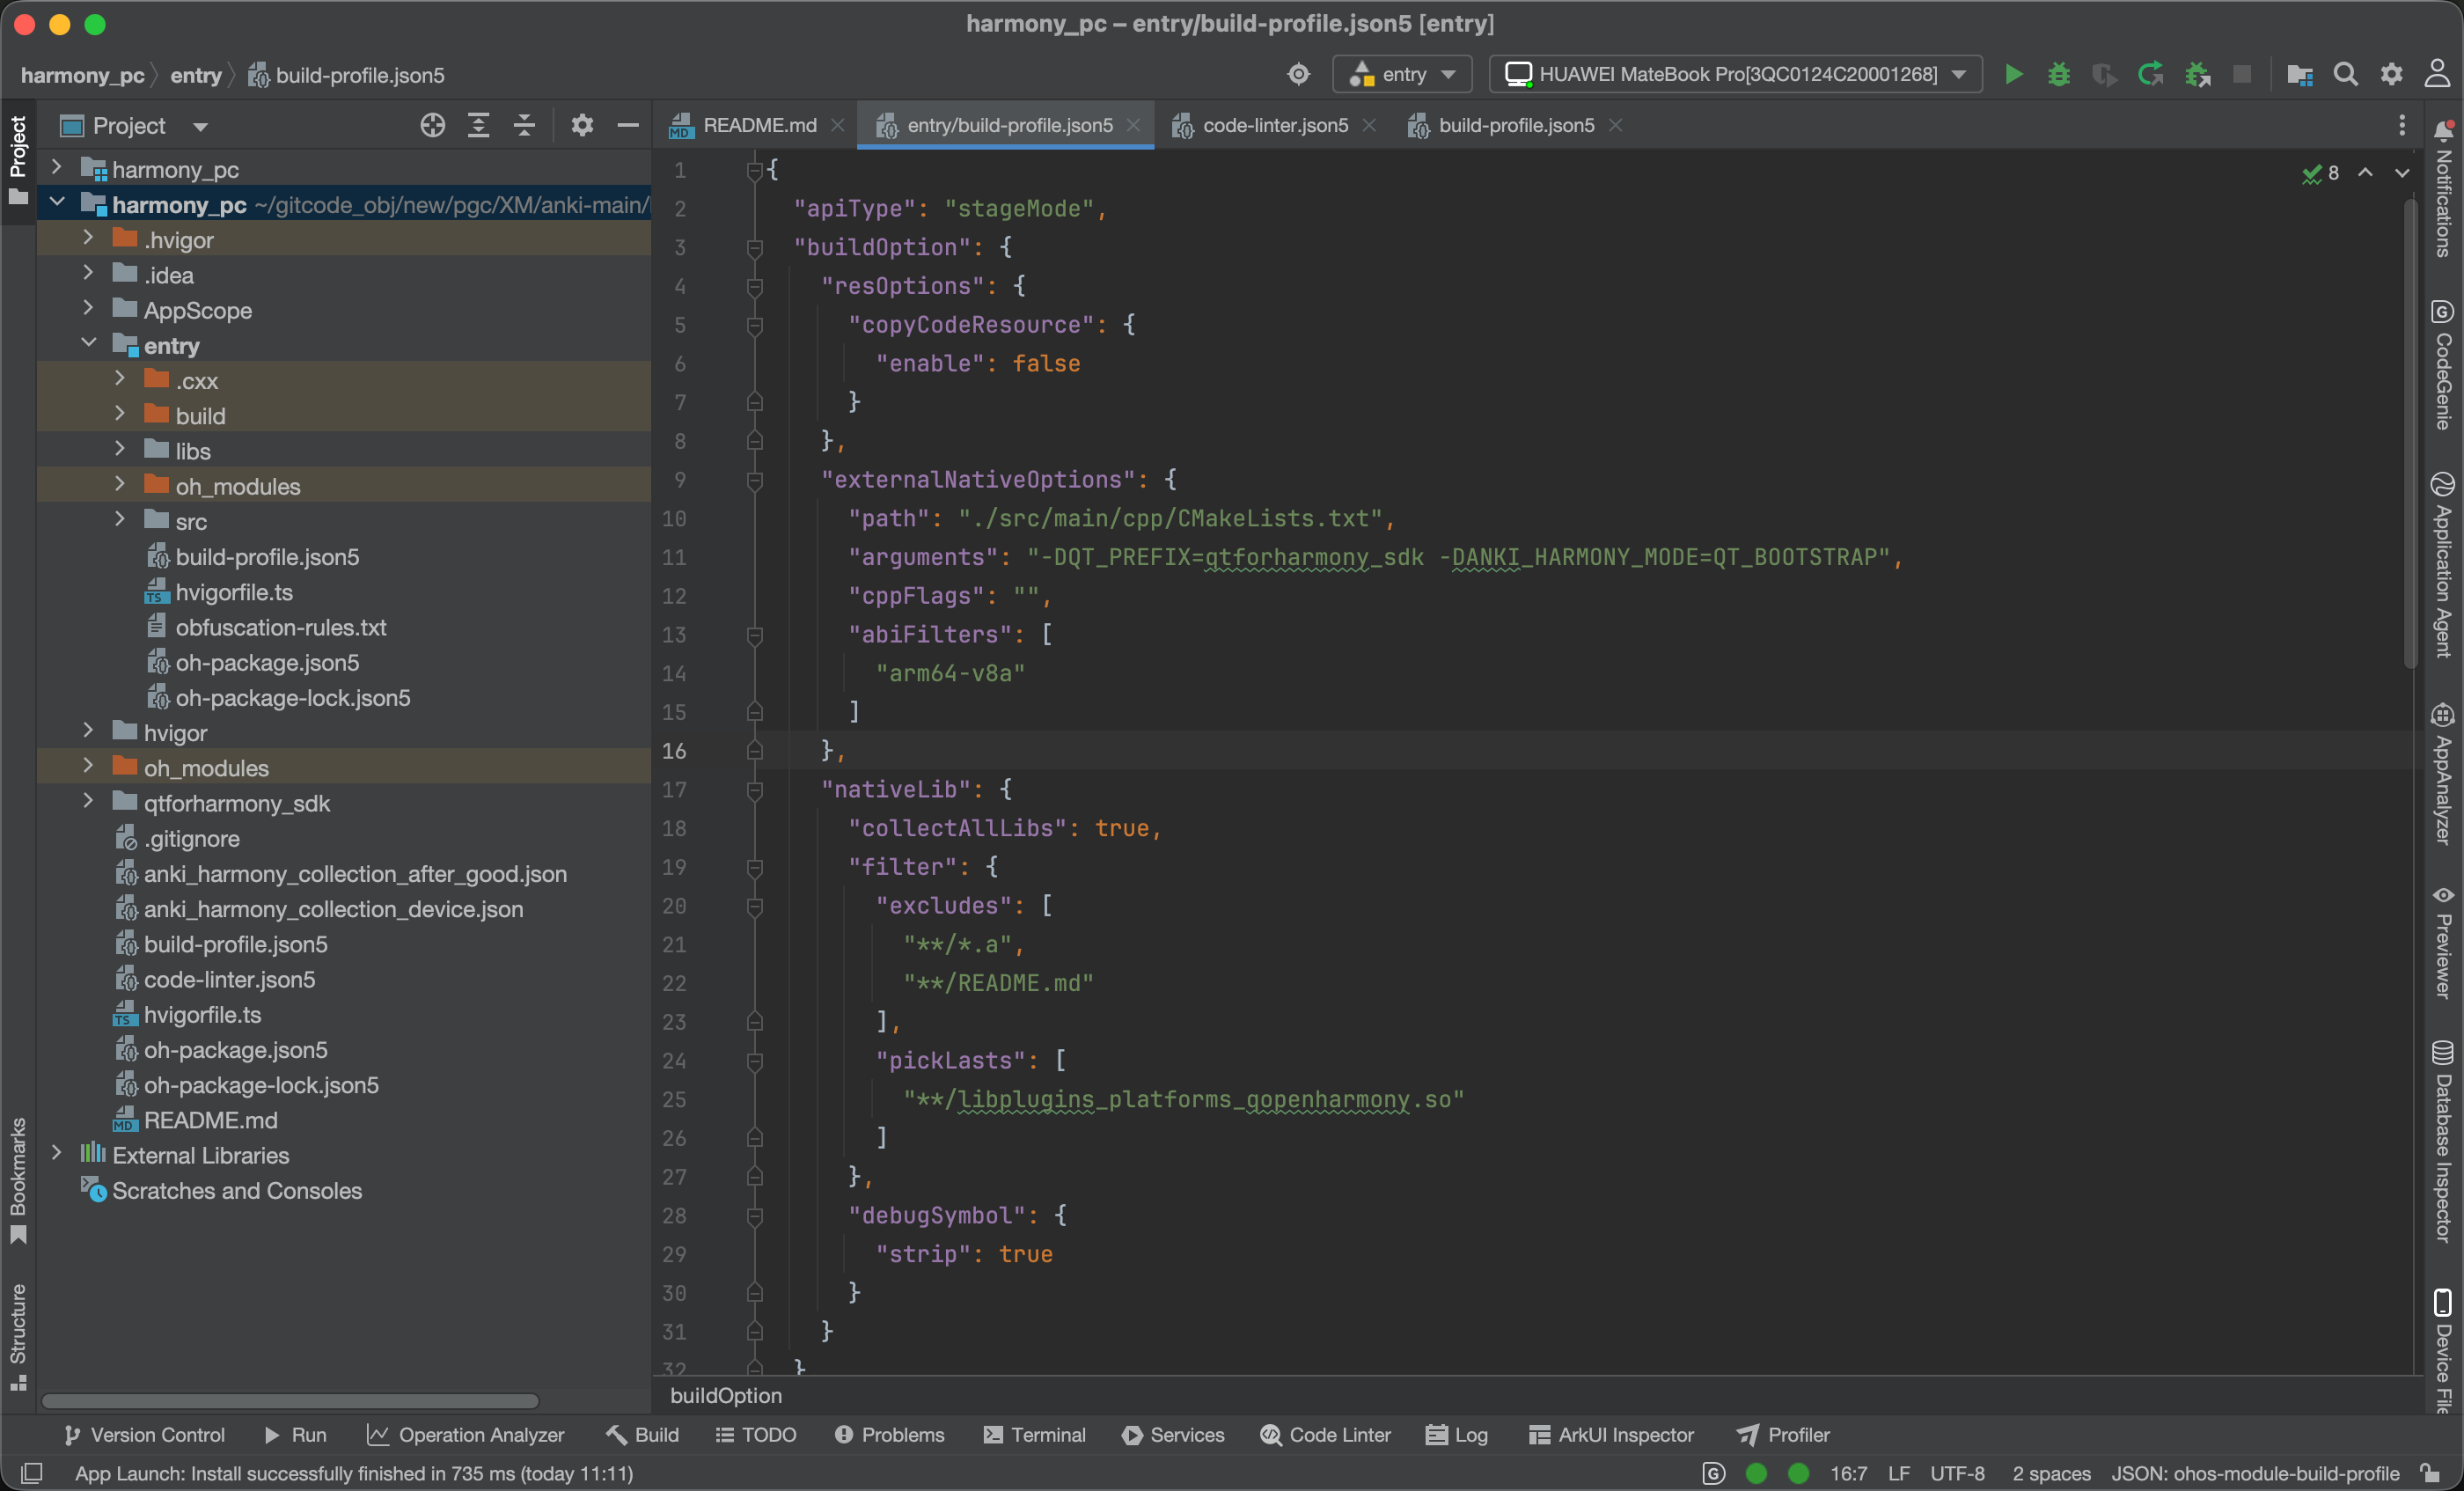Close the entry/build-profile.json5 tab
The width and height of the screenshot is (2464, 1491).
click(x=1133, y=126)
